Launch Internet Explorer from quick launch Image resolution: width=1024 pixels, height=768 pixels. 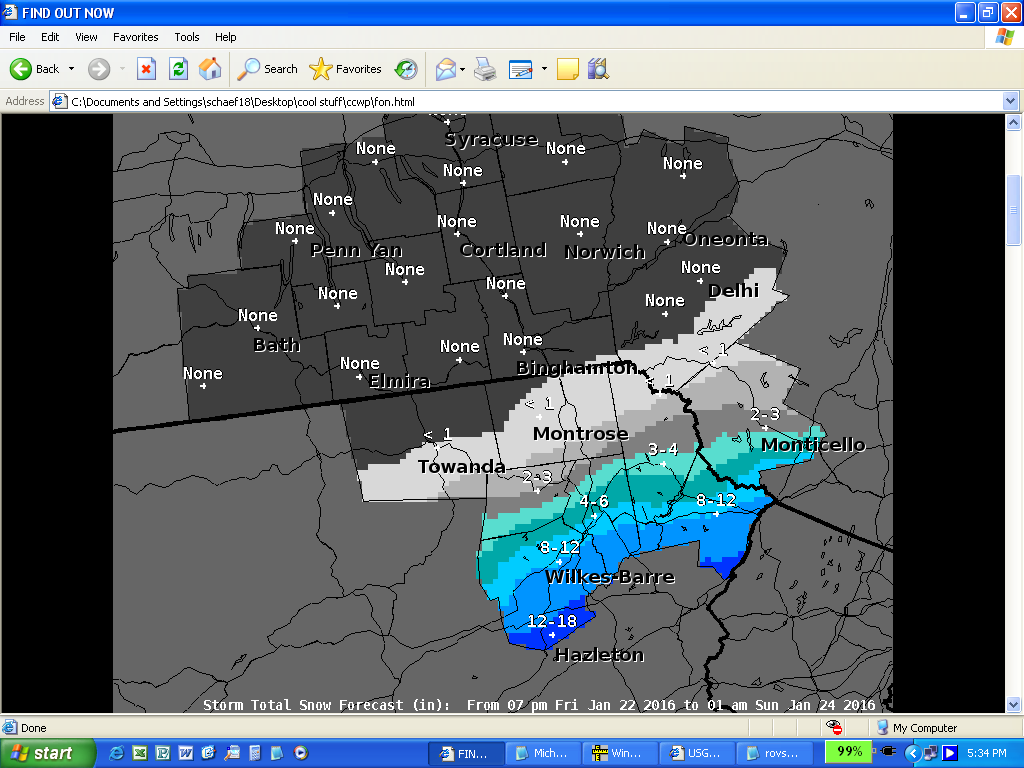click(116, 753)
